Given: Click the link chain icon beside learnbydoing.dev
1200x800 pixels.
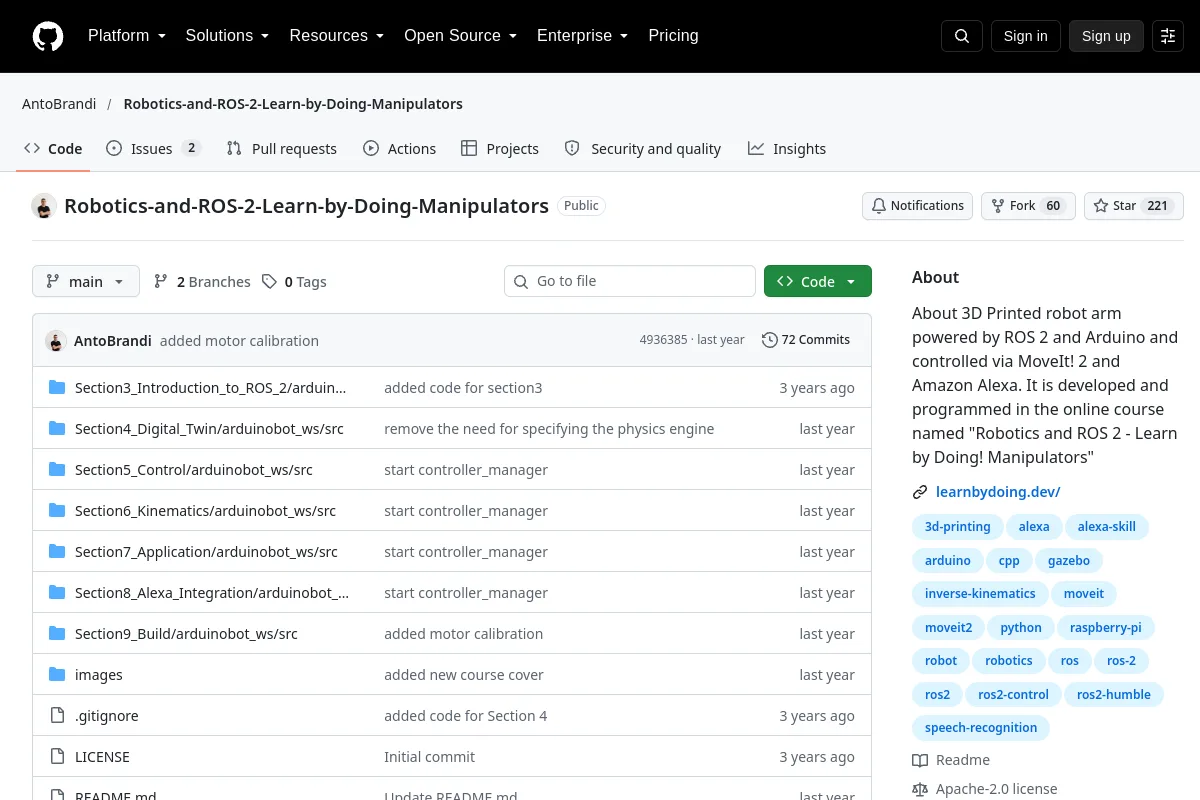Looking at the screenshot, I should [920, 492].
